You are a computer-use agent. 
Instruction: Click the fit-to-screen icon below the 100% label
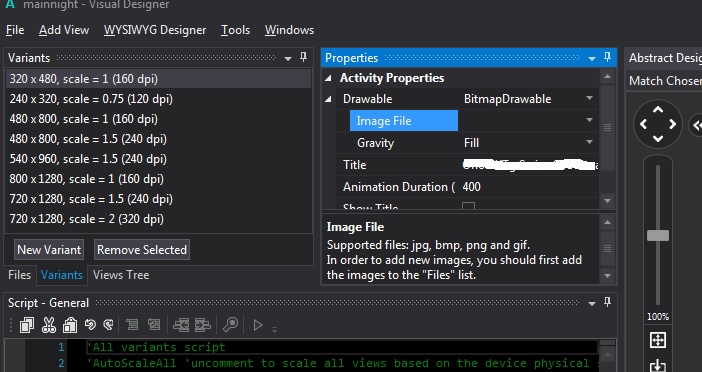point(658,340)
